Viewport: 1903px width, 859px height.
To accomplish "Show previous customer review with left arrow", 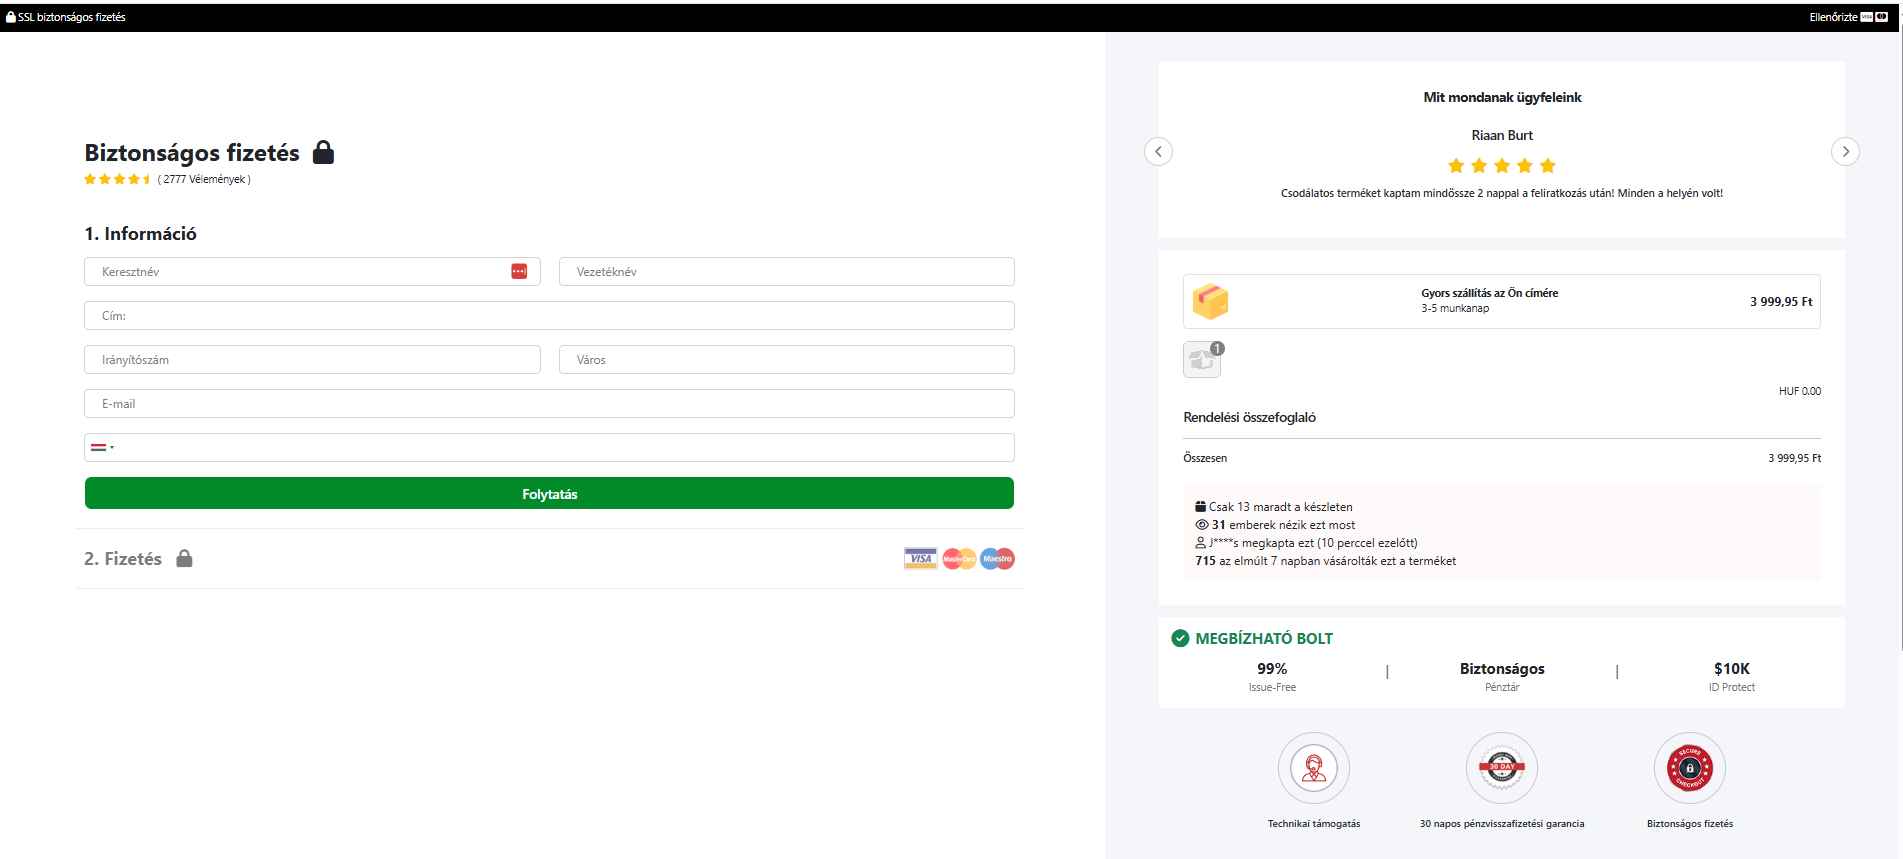I will 1158,151.
